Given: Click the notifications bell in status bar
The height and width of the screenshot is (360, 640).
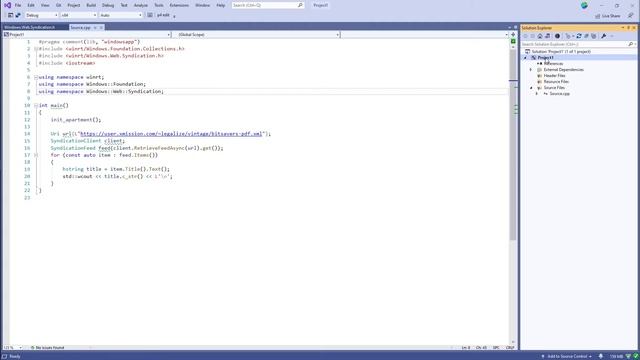Looking at the screenshot, I should (x=600, y=356).
